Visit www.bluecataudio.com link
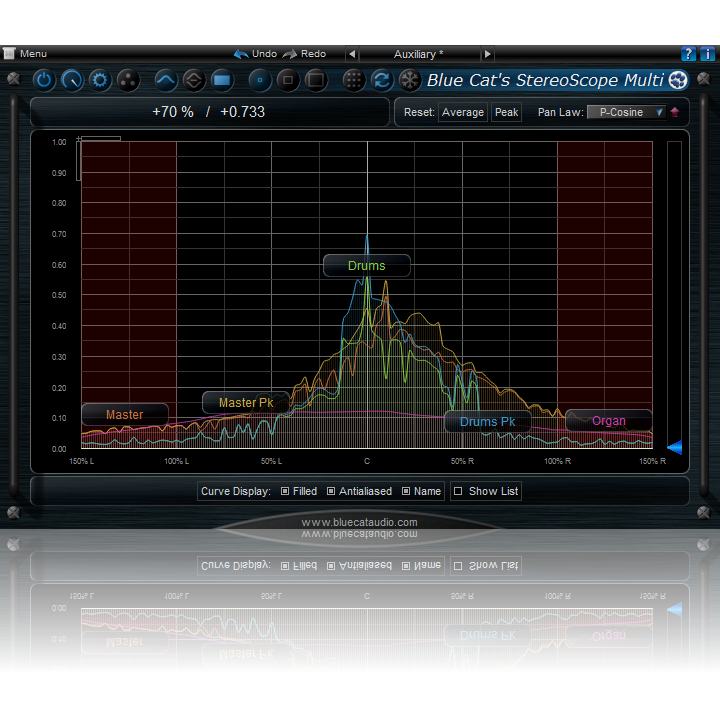The height and width of the screenshot is (720, 720). (x=360, y=522)
